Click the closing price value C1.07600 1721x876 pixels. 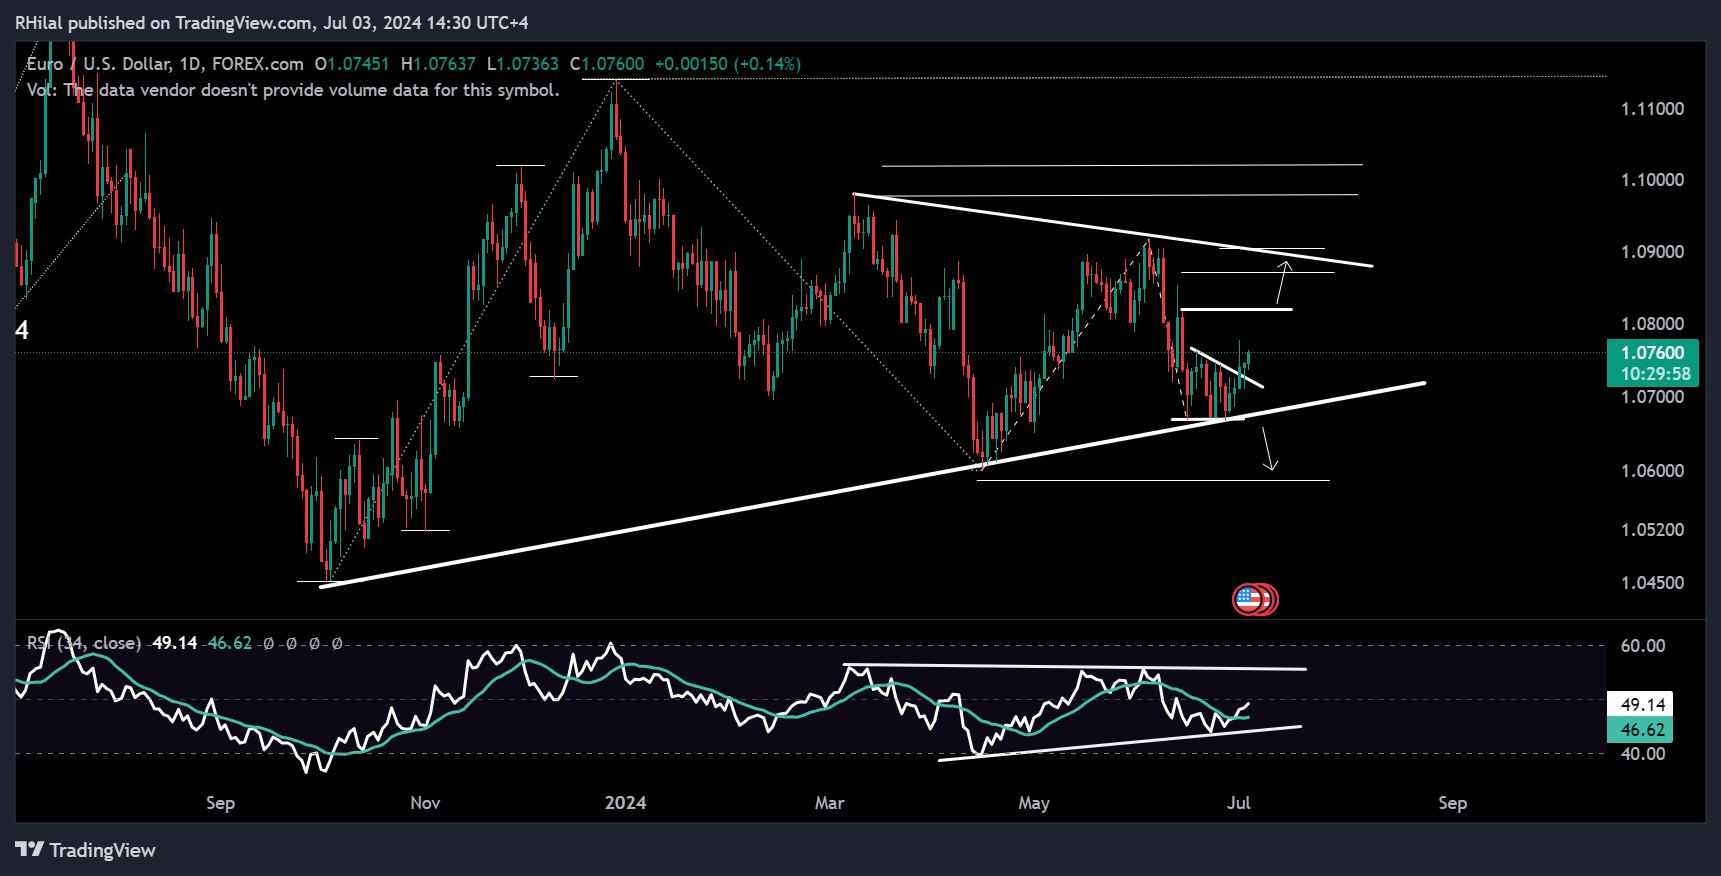pyautogui.click(x=607, y=64)
